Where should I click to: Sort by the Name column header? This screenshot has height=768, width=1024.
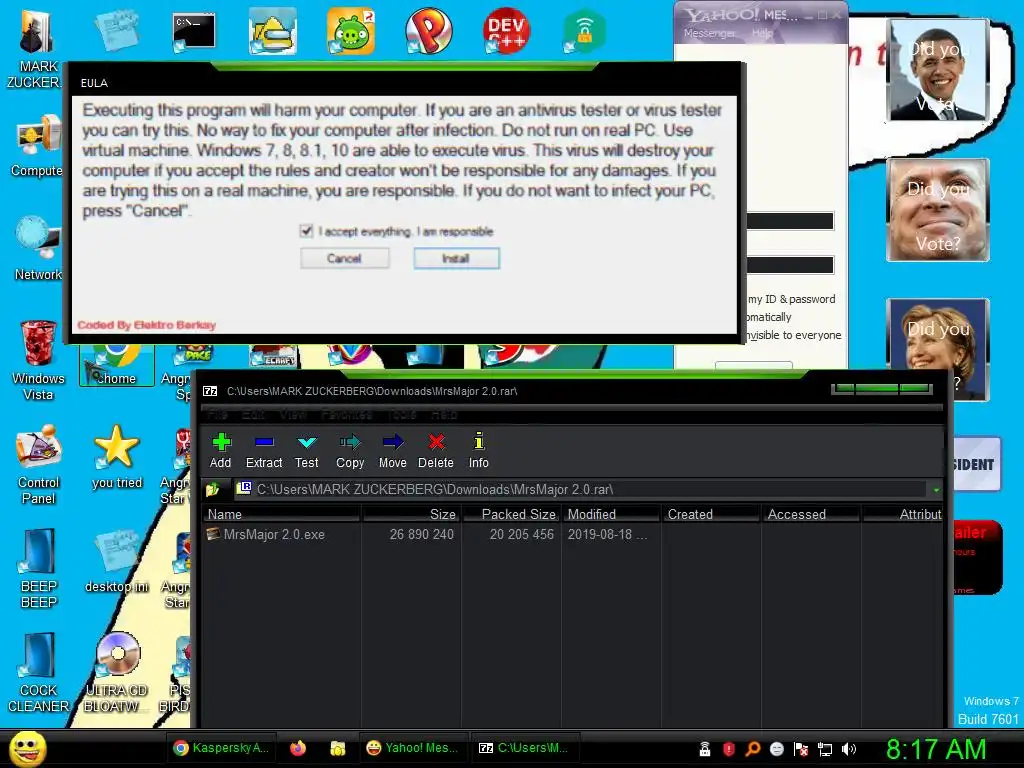click(x=282, y=514)
